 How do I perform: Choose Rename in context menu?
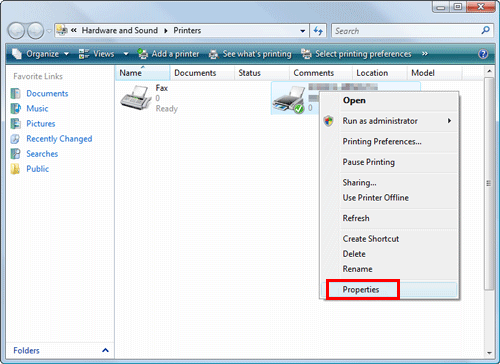(x=357, y=269)
